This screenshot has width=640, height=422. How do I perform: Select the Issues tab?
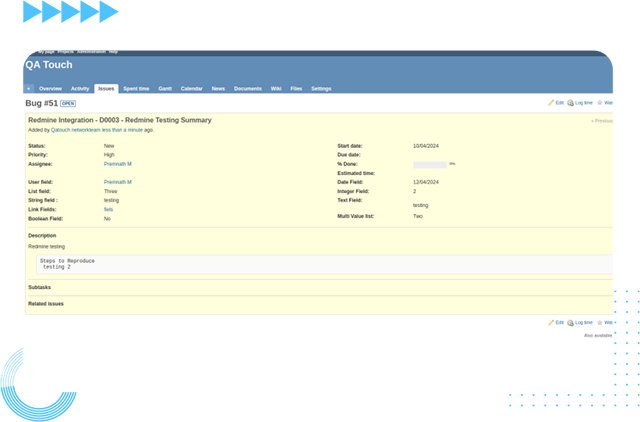click(x=106, y=89)
